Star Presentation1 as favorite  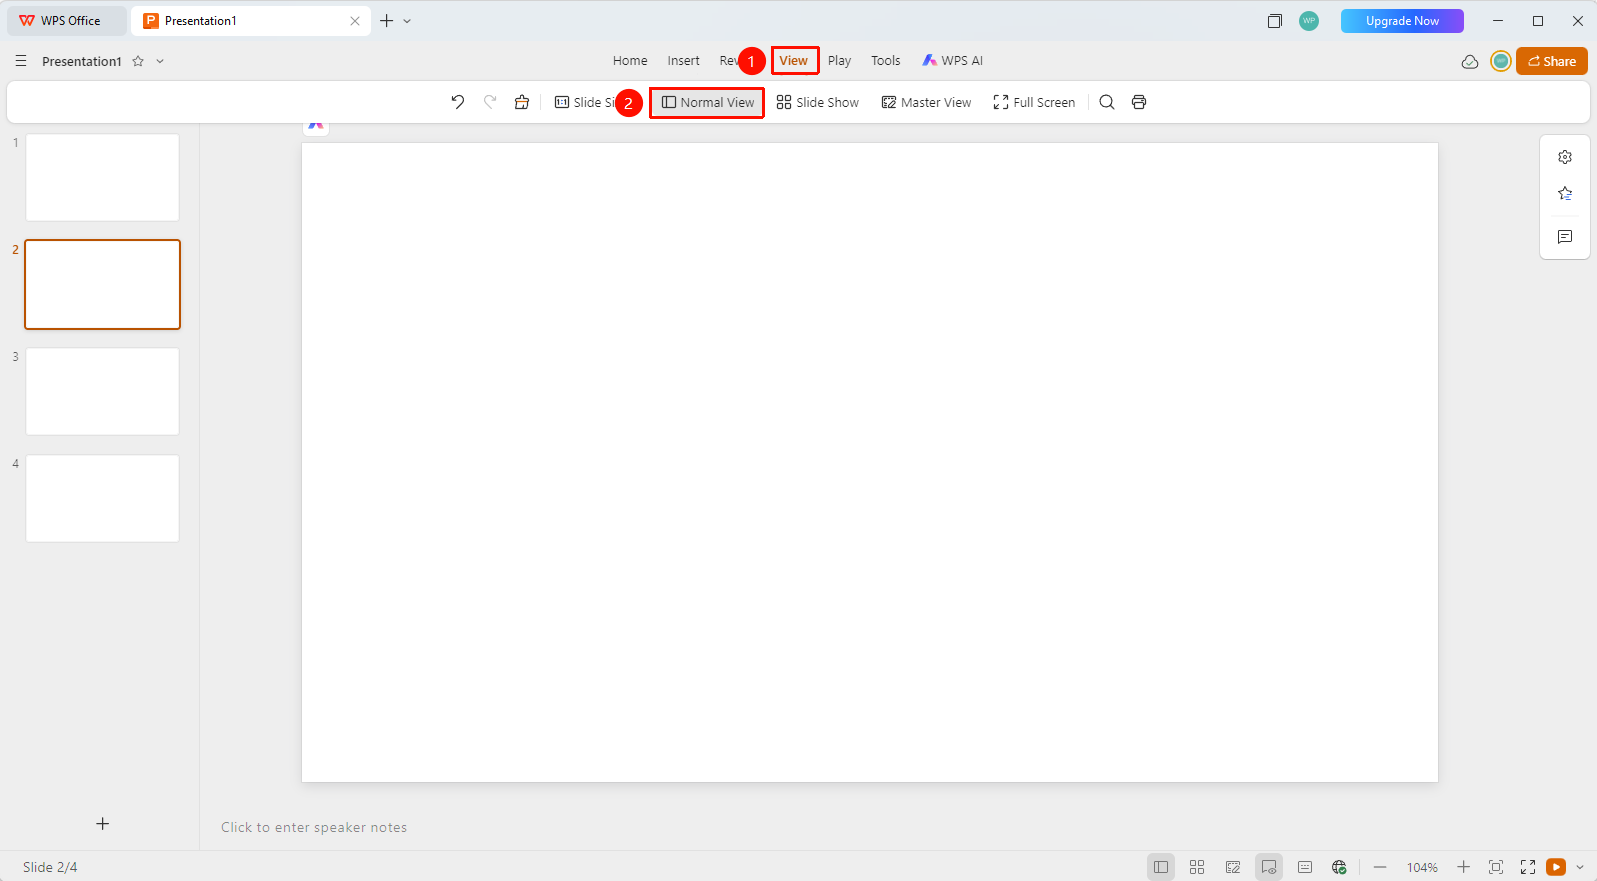(x=138, y=61)
